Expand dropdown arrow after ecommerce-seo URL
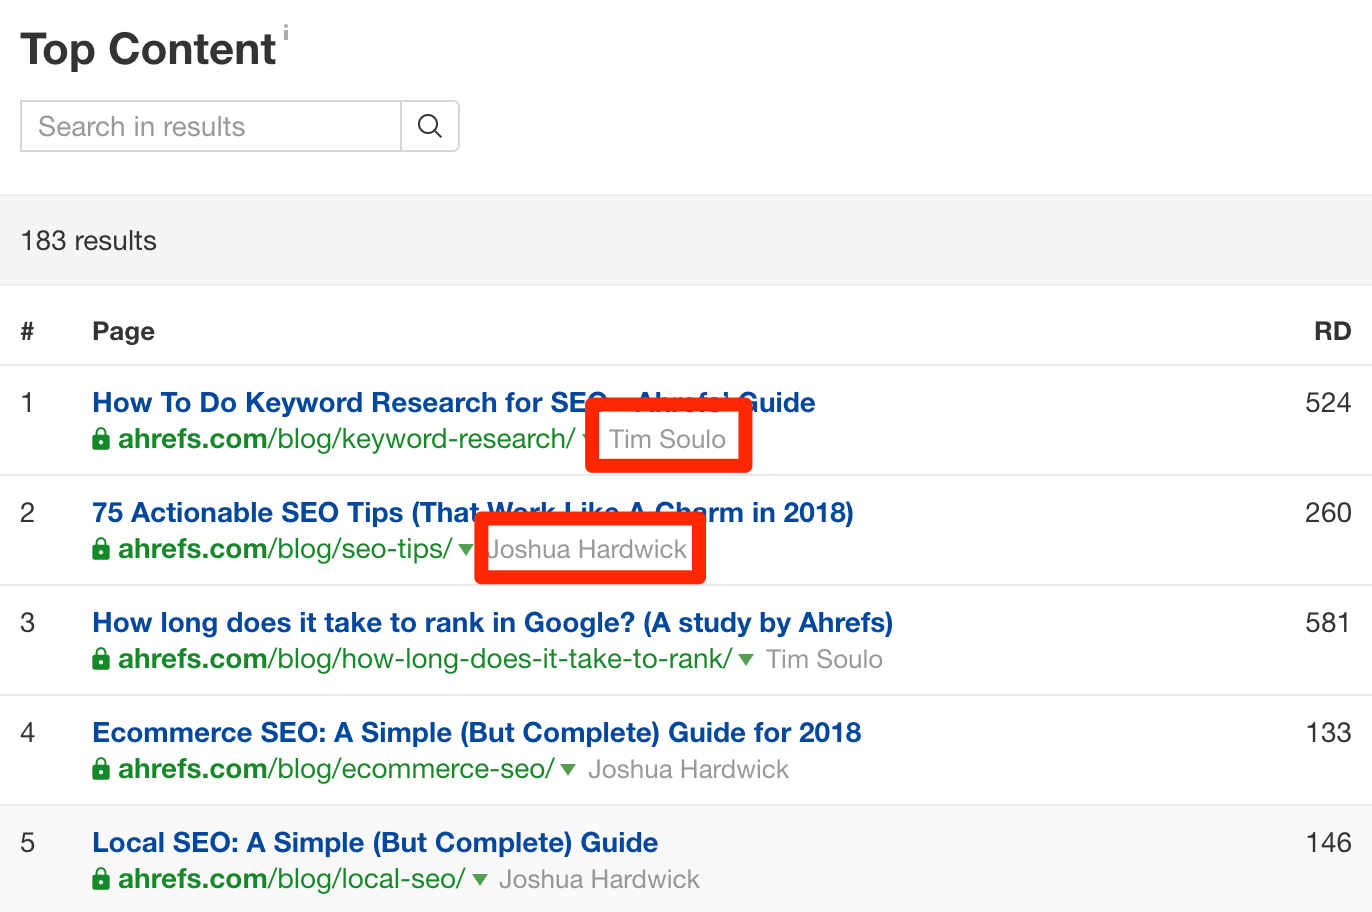 pos(568,769)
